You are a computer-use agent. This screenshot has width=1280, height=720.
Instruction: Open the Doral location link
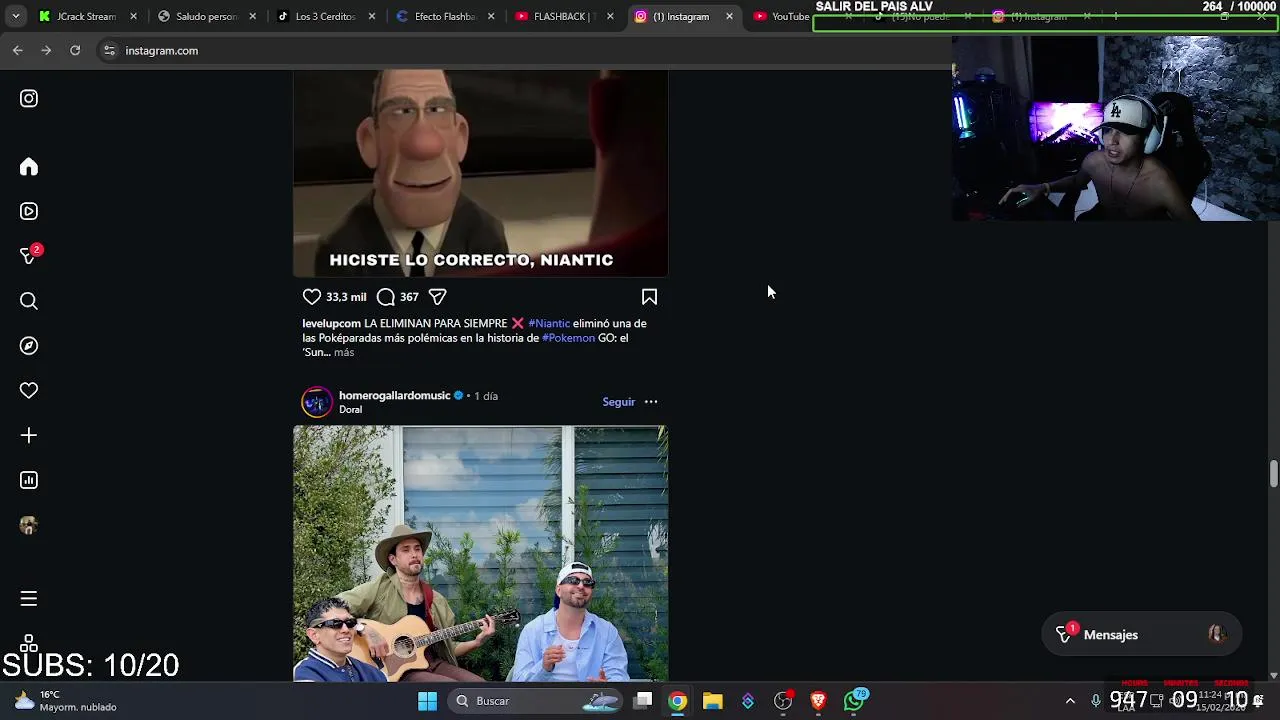pos(350,409)
